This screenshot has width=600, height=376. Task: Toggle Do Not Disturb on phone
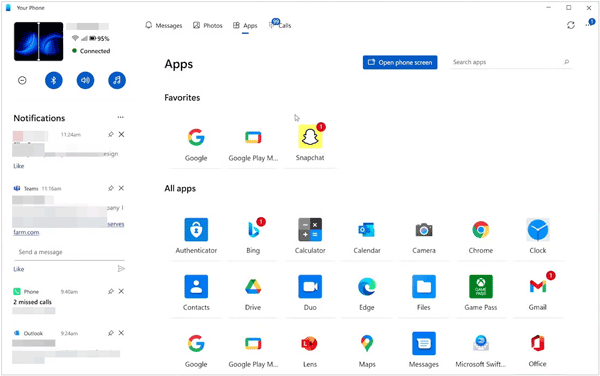click(x=22, y=80)
